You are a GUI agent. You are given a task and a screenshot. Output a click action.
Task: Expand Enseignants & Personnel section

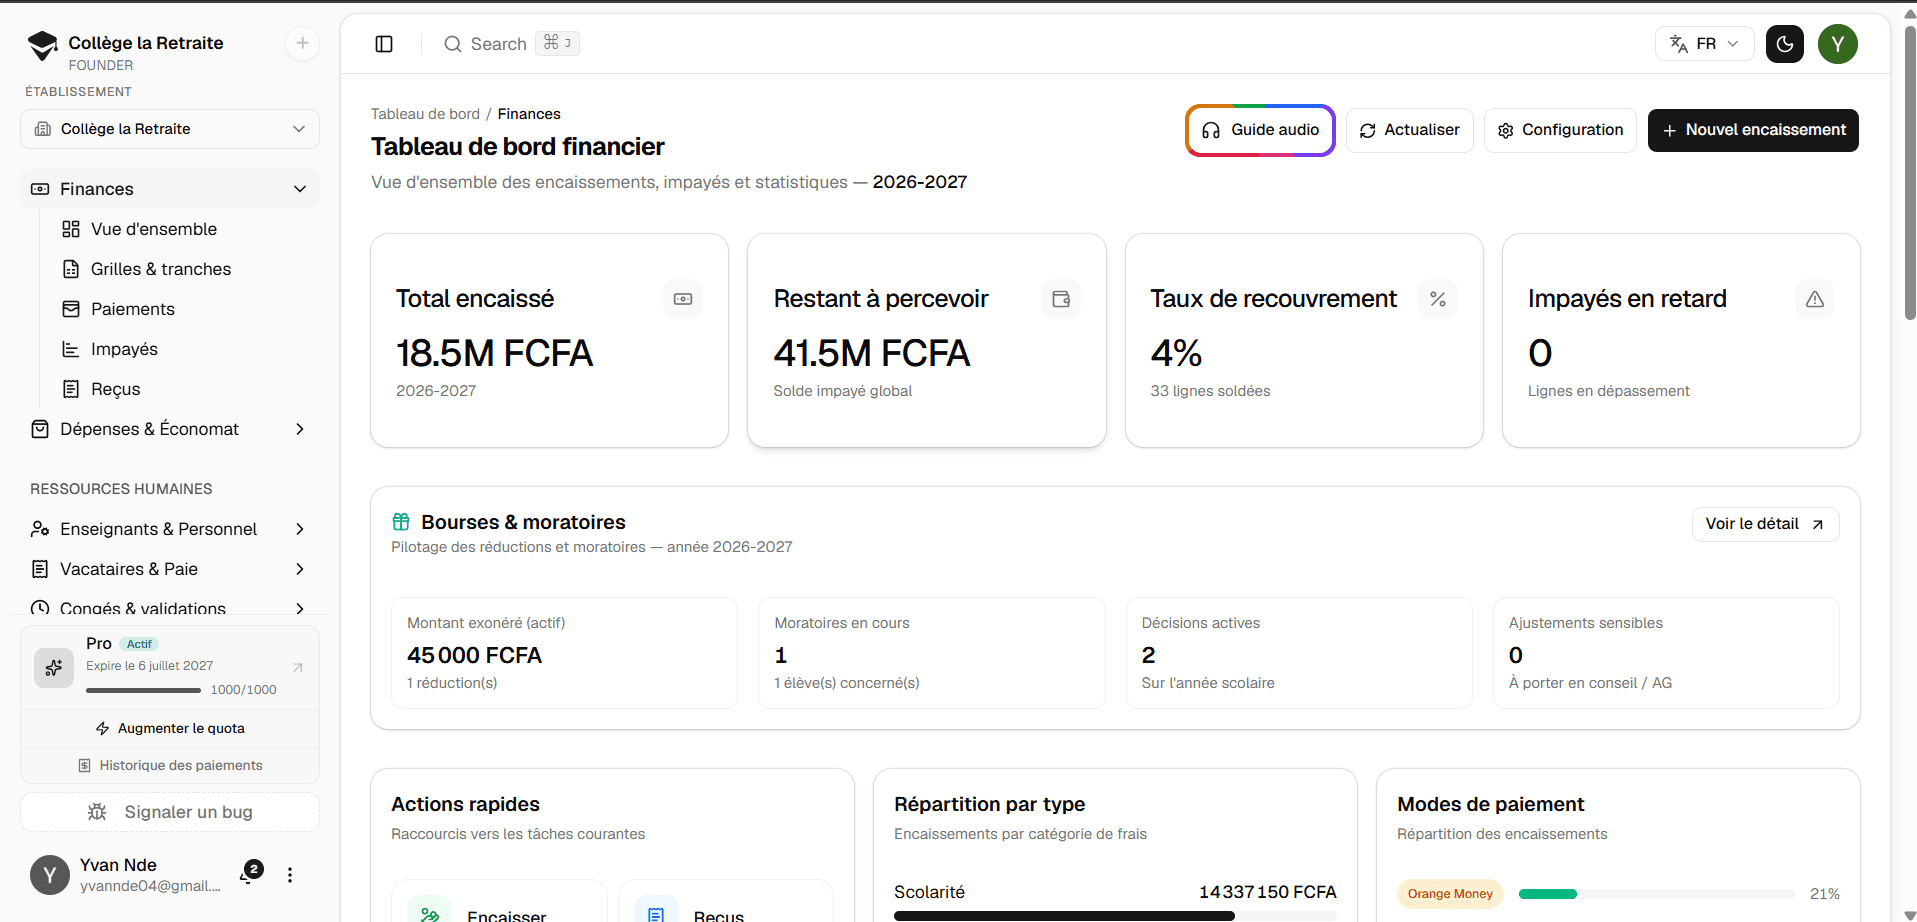(170, 529)
